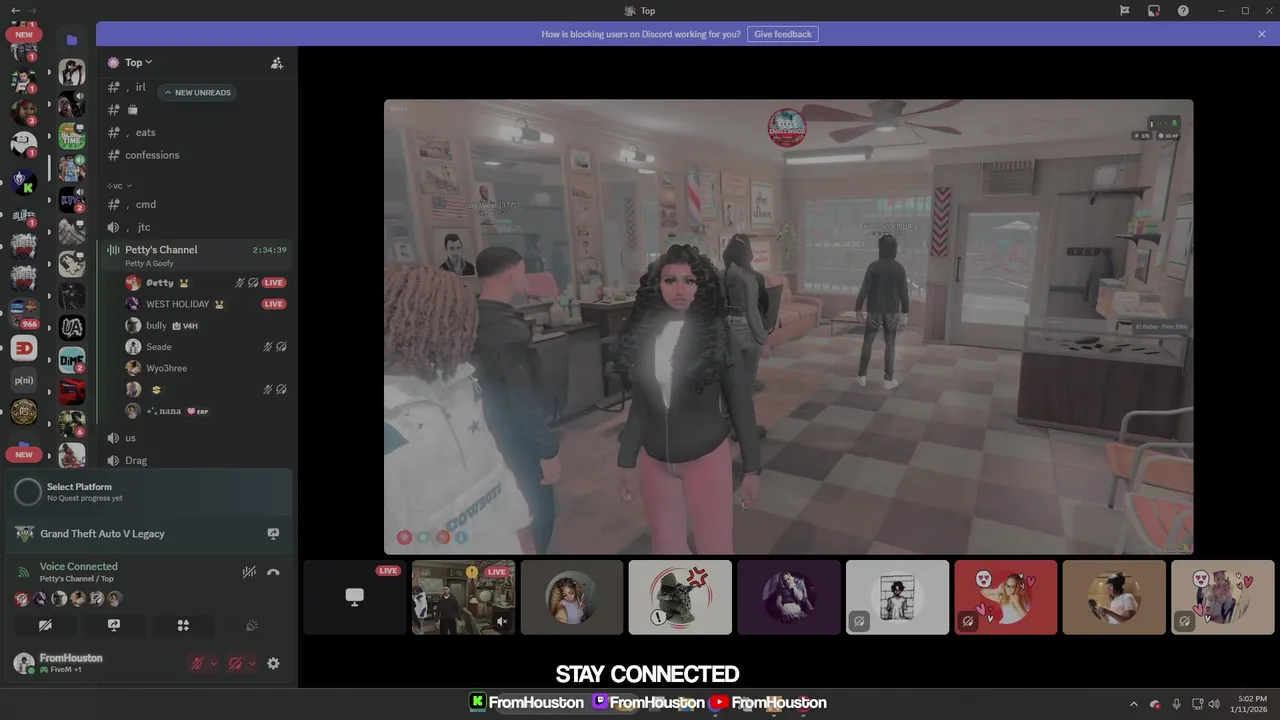Click the tray microphone icon
The height and width of the screenshot is (720, 1280).
(x=1177, y=704)
